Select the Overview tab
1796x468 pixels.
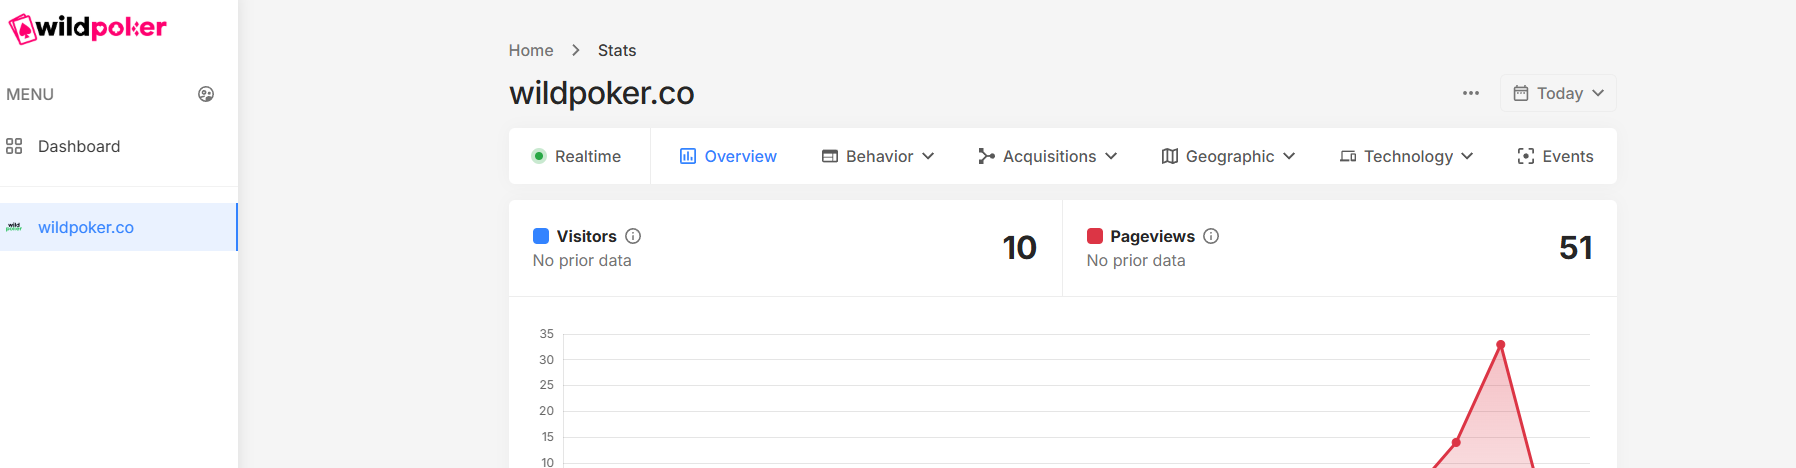[728, 156]
